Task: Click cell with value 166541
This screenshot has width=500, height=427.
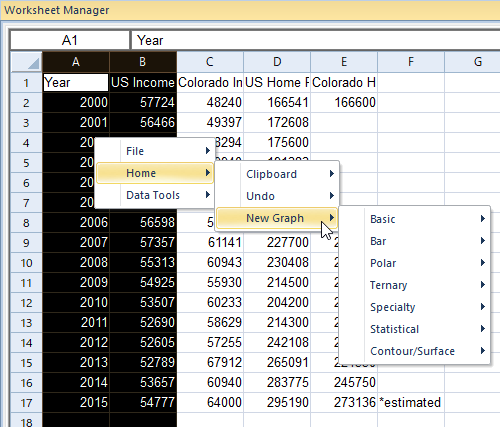Action: 277,102
